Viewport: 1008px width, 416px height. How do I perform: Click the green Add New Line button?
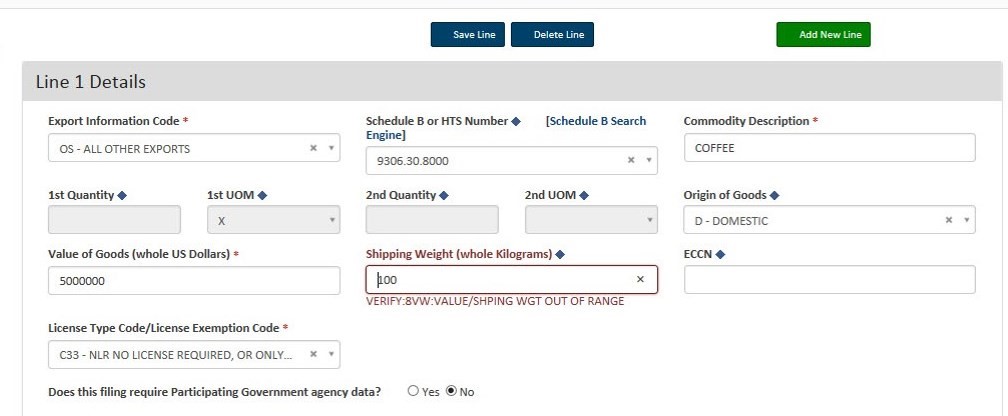824,35
